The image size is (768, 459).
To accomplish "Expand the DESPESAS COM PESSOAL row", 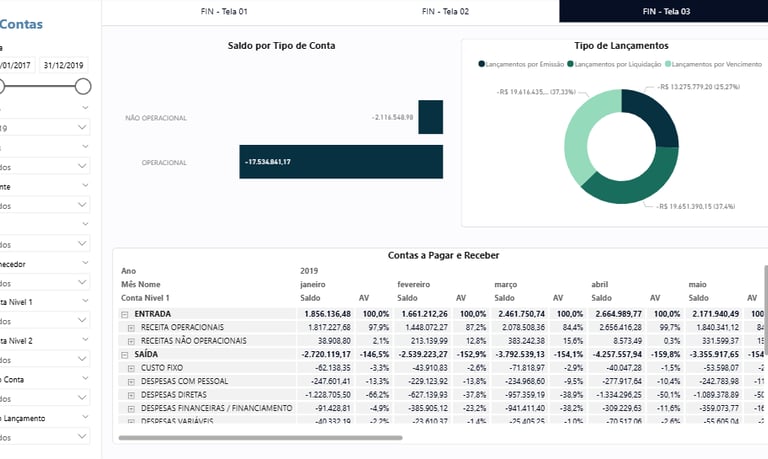I will (x=132, y=382).
